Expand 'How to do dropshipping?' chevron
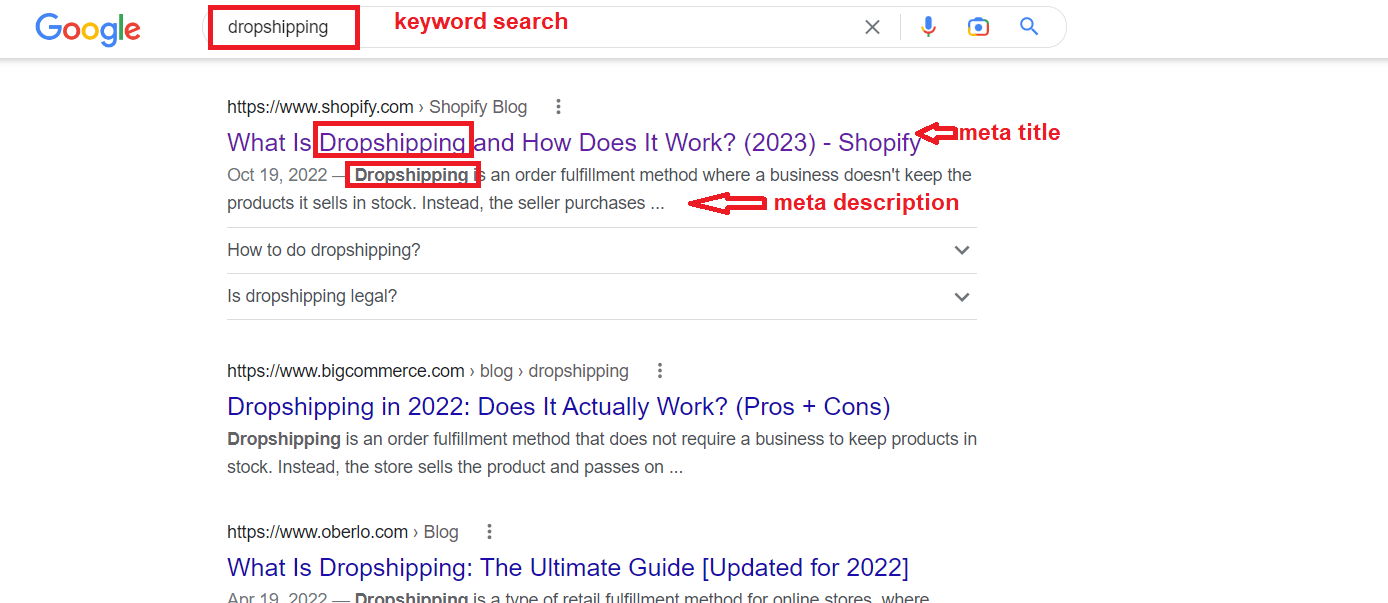The image size is (1388, 603). click(962, 250)
